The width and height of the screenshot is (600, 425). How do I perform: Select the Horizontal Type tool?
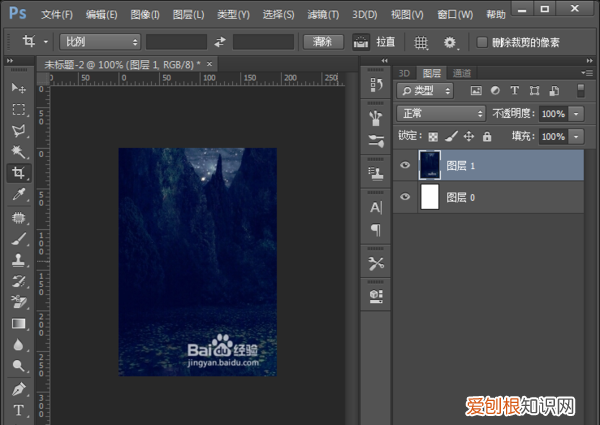coord(18,410)
